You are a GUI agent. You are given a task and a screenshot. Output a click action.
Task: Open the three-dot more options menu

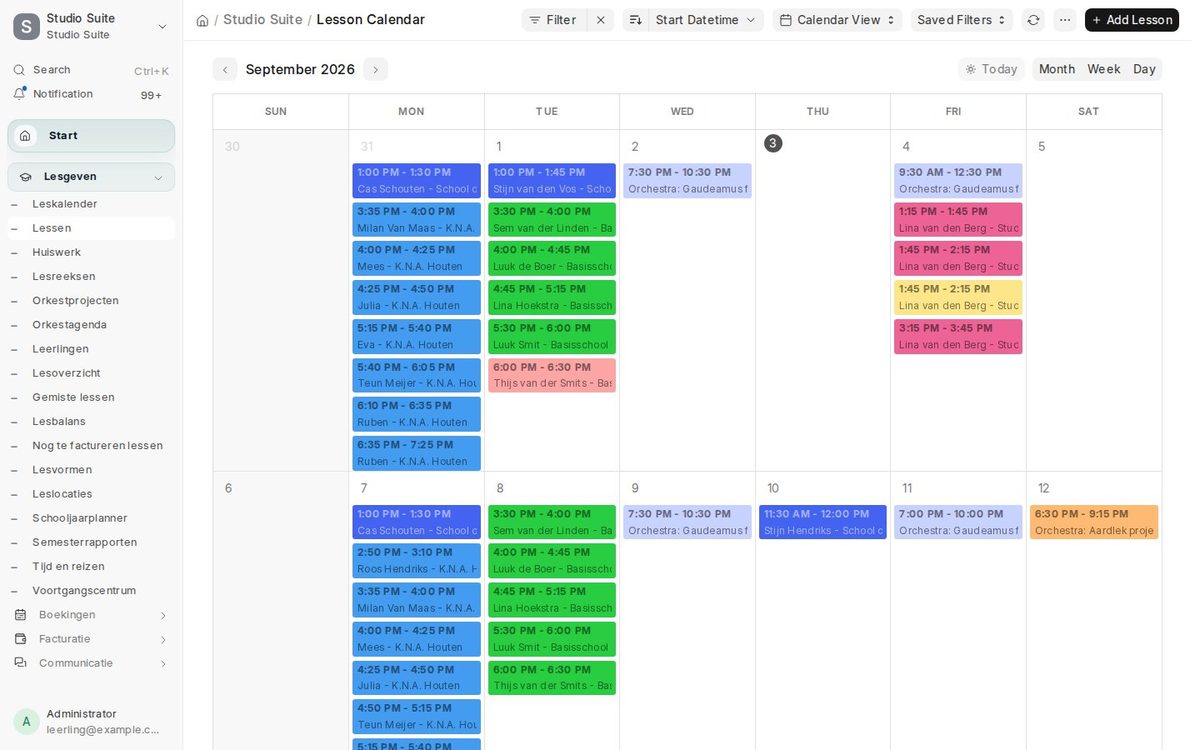coord(1065,20)
